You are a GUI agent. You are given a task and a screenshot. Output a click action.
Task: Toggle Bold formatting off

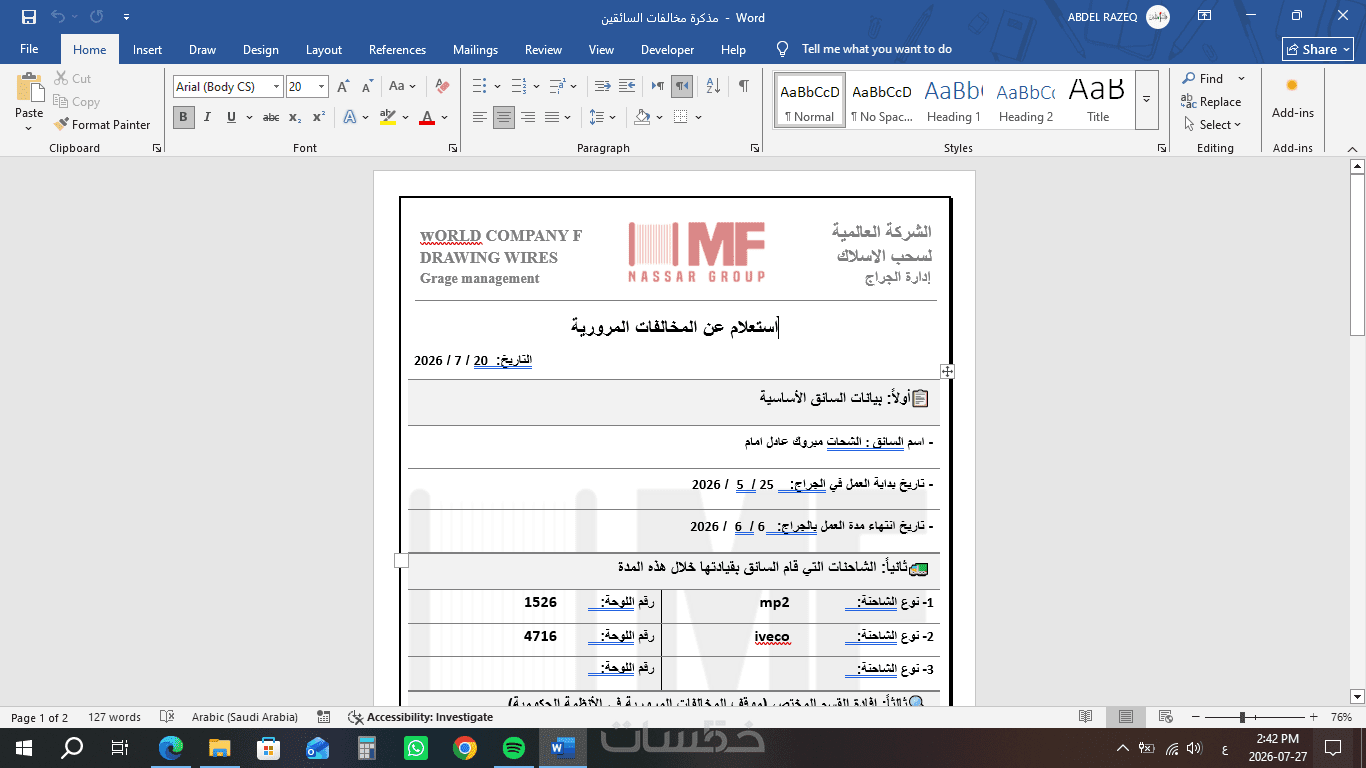(x=184, y=117)
